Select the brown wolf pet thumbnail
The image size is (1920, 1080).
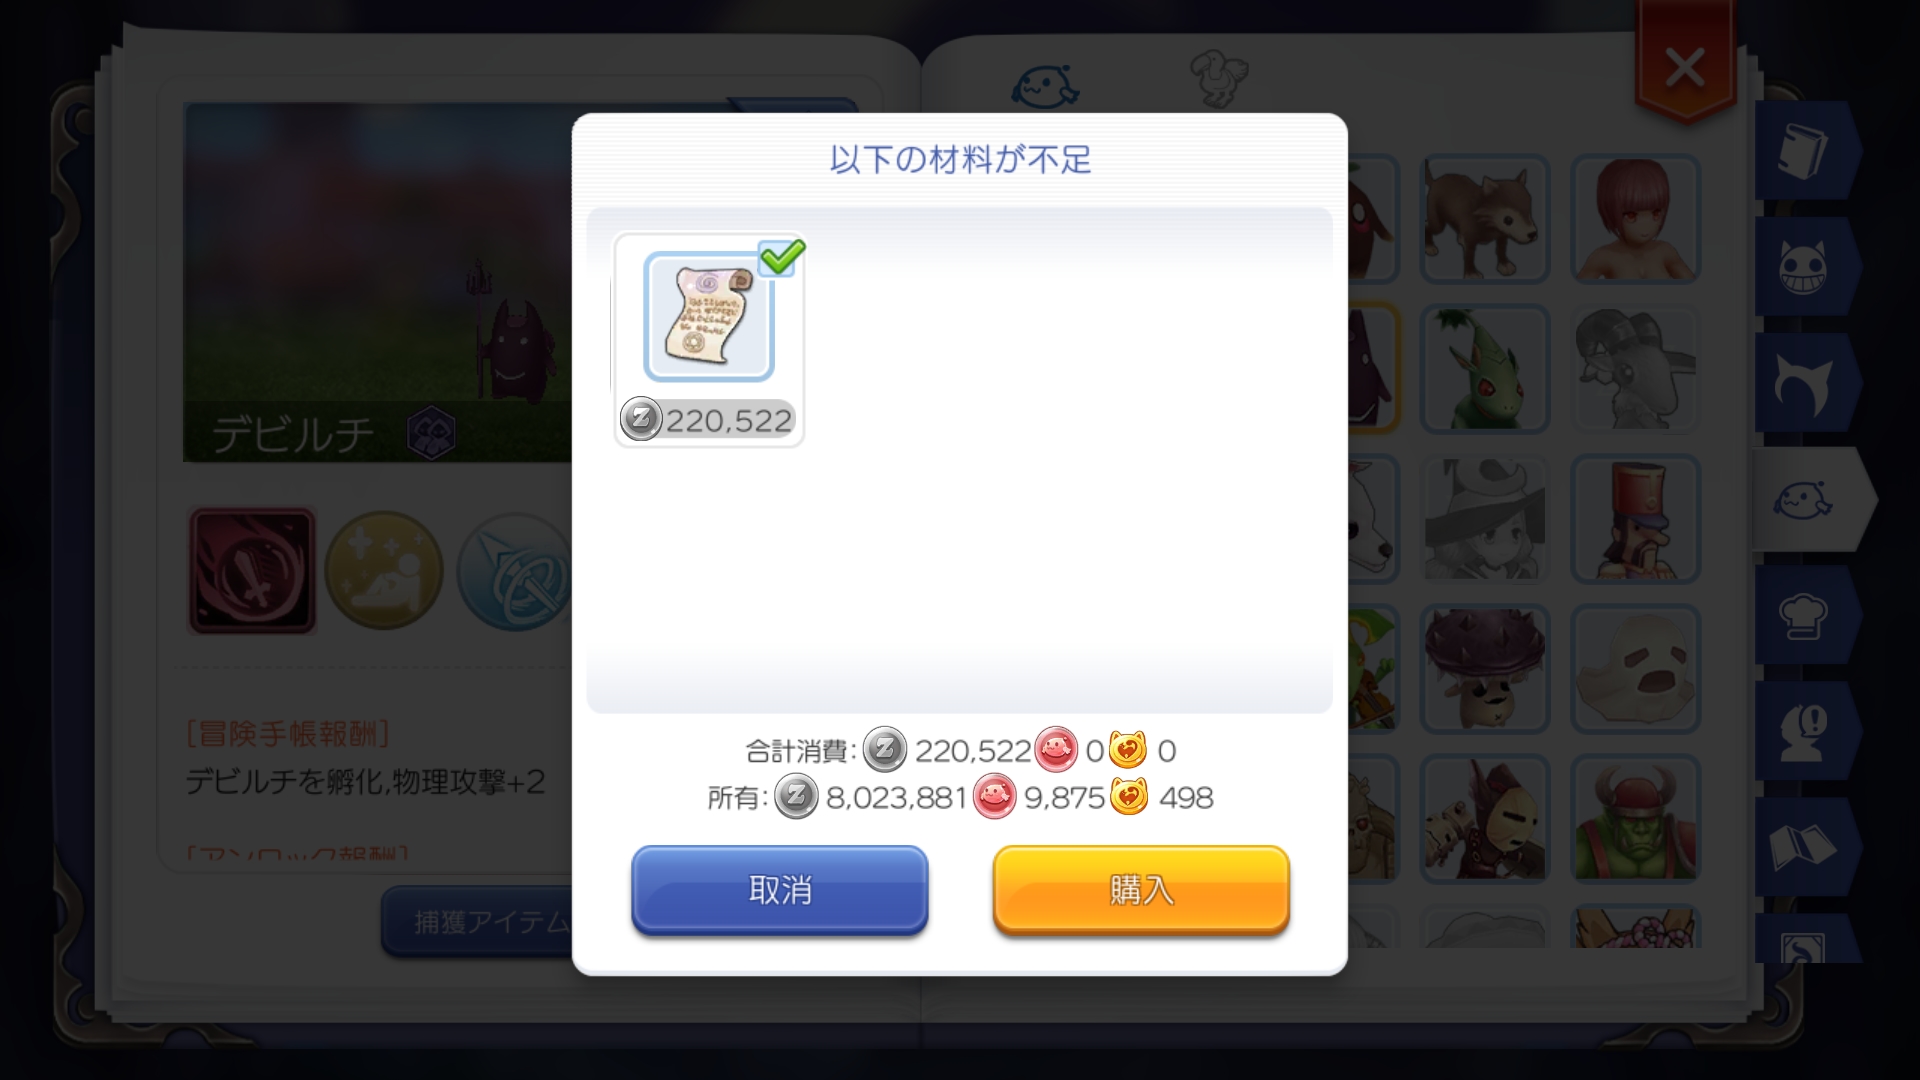1485,219
